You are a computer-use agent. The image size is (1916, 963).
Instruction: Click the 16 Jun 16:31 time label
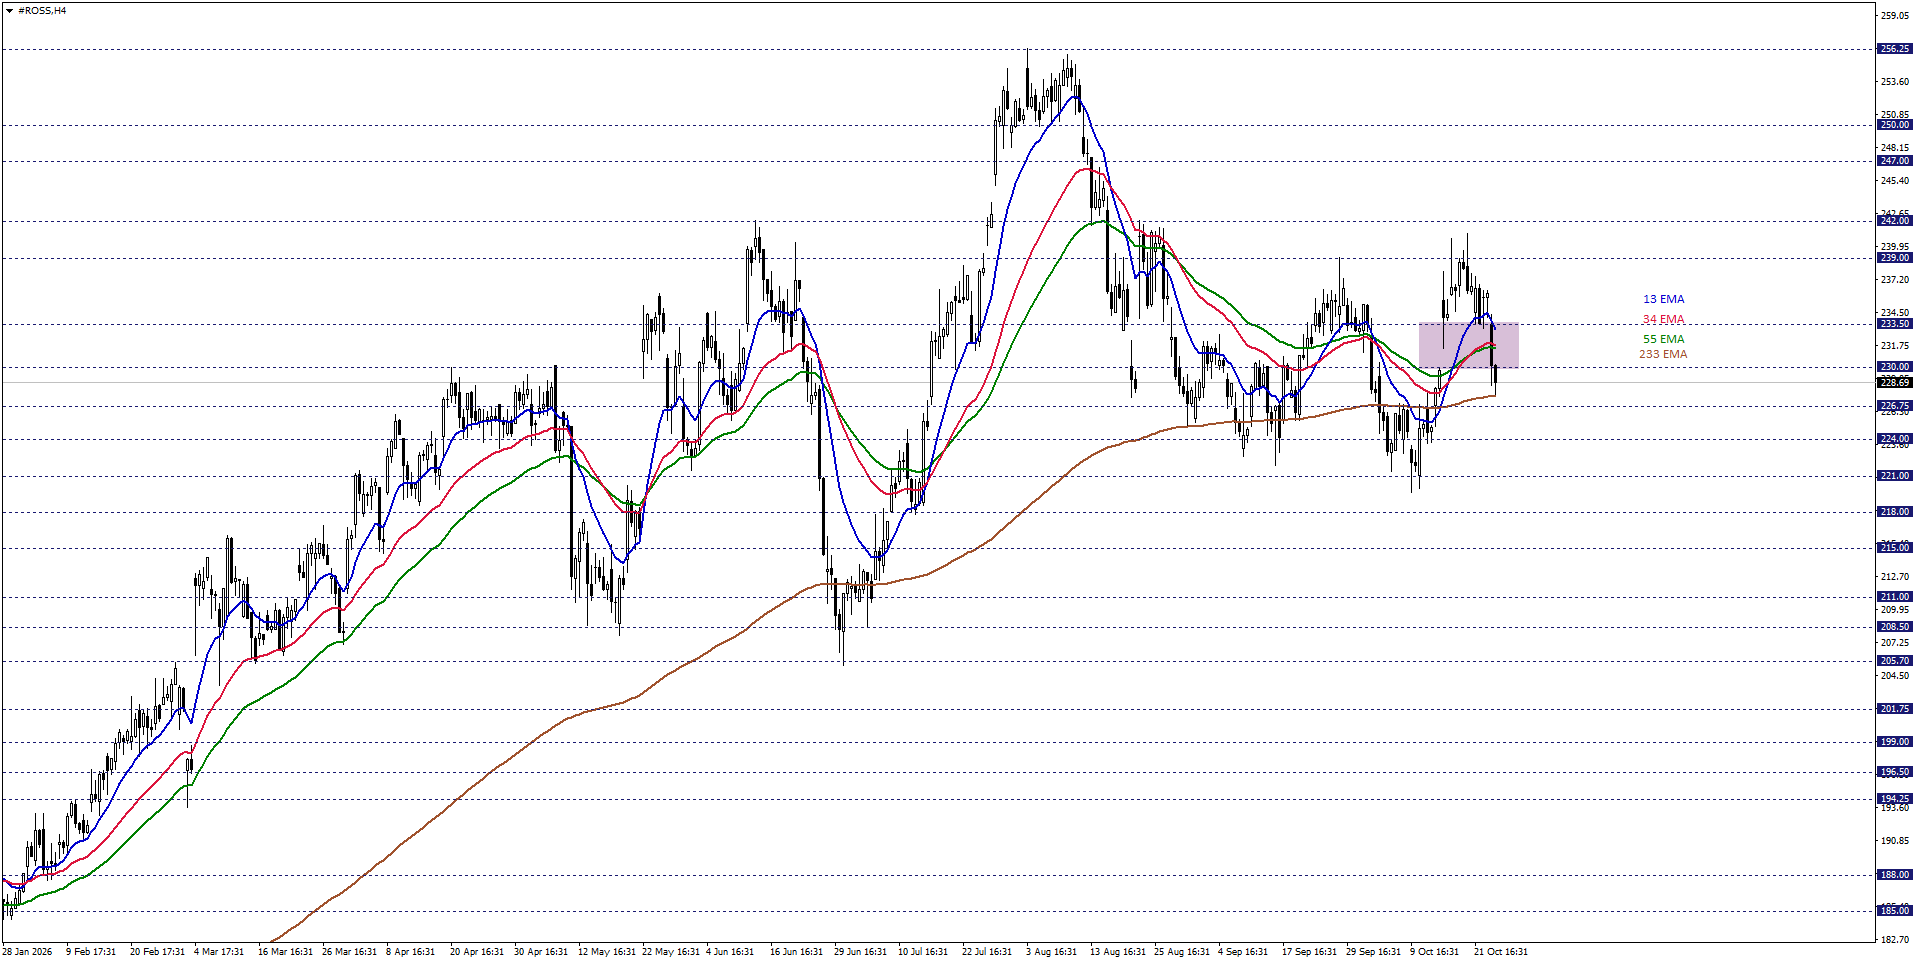(796, 952)
